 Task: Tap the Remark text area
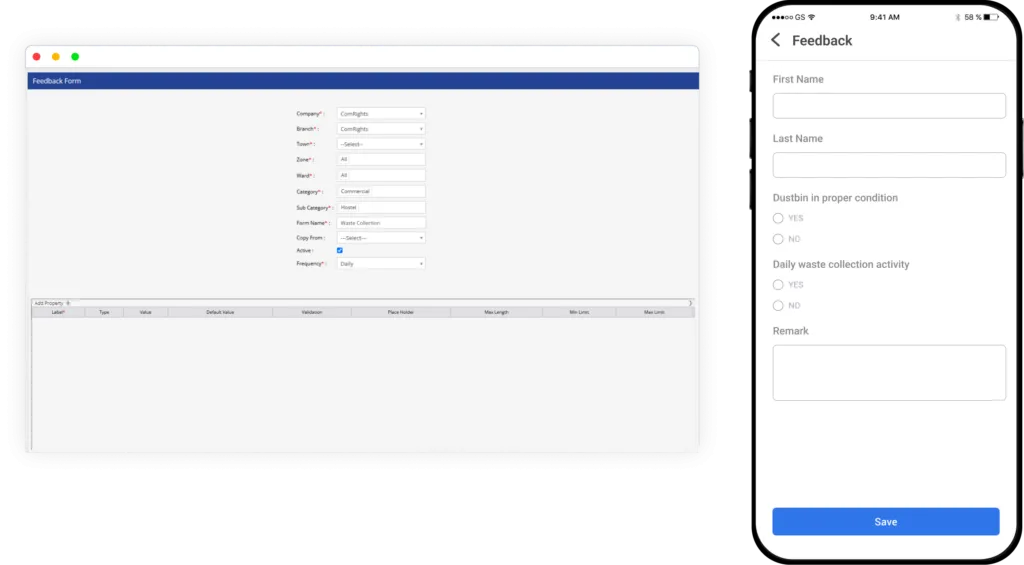click(x=889, y=372)
